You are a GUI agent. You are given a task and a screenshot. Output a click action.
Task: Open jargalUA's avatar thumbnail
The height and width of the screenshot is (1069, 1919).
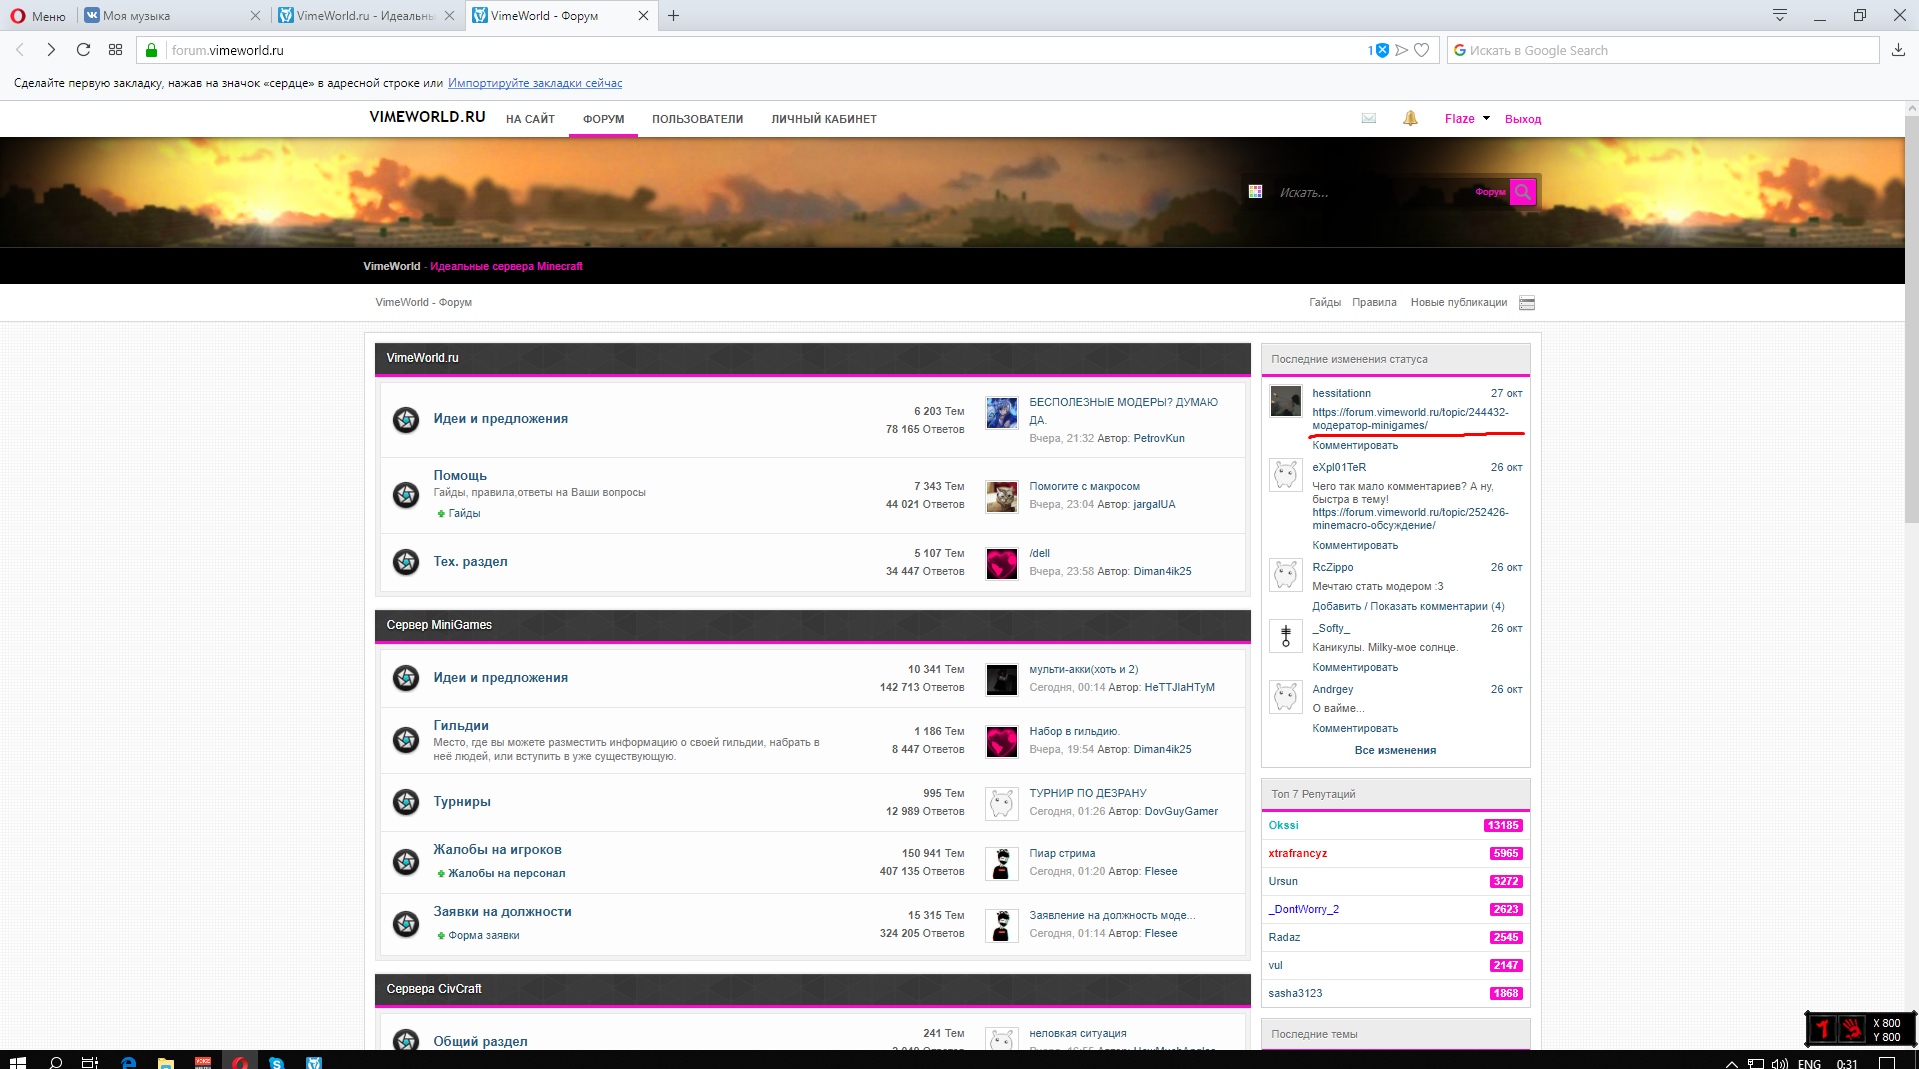pyautogui.click(x=1001, y=496)
